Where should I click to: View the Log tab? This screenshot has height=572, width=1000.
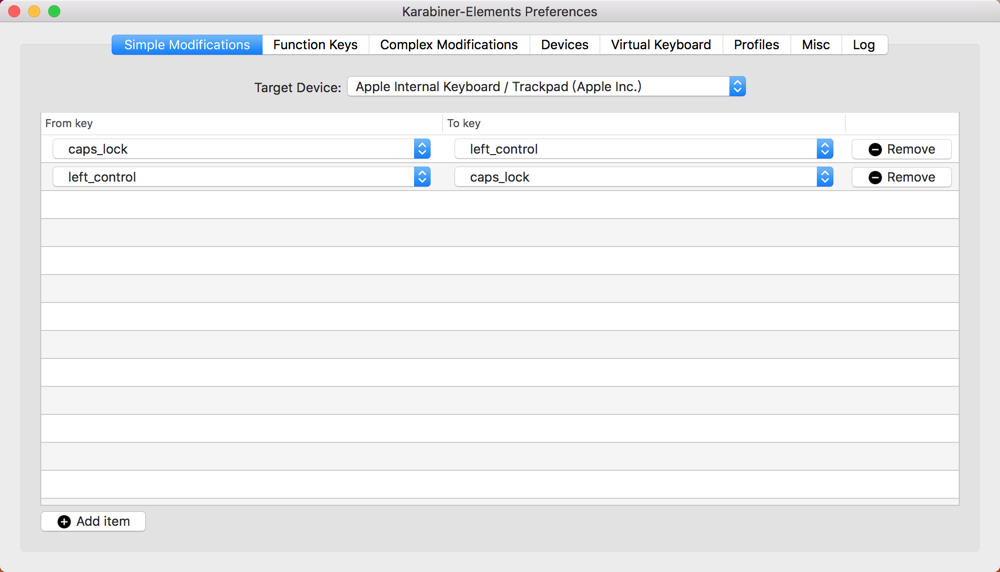tap(864, 45)
